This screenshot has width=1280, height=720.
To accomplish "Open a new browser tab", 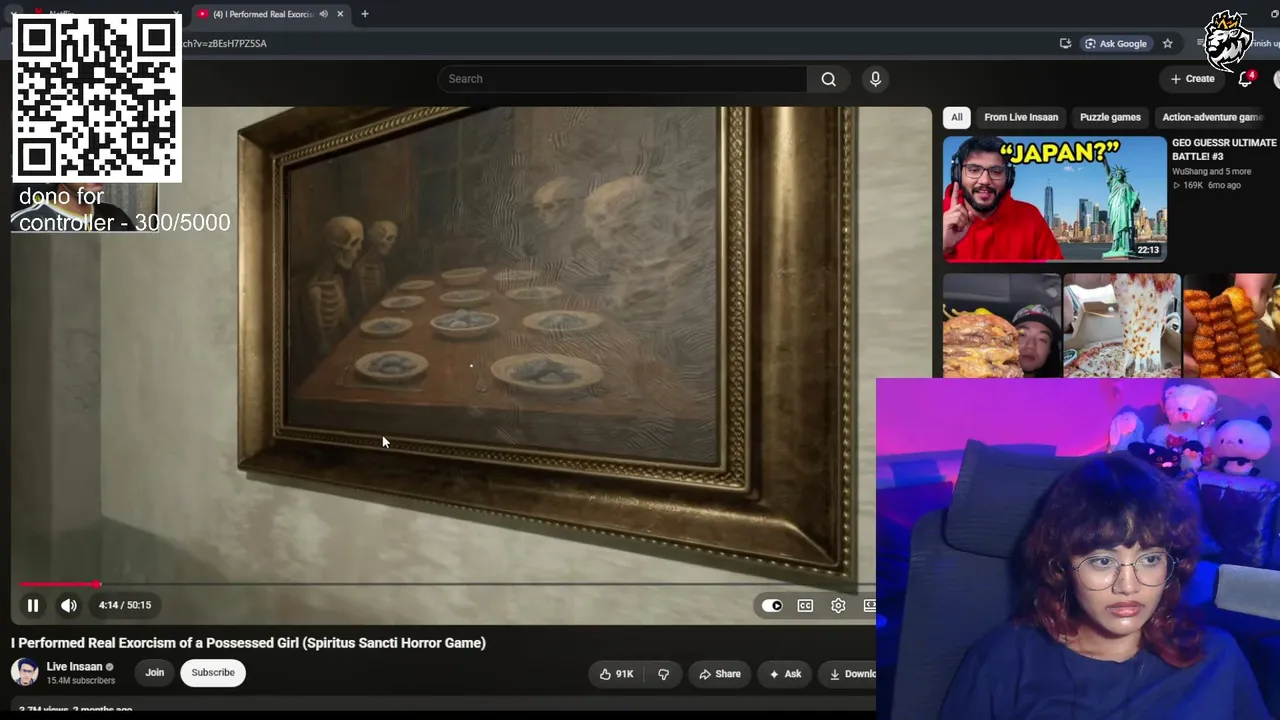I will [x=365, y=14].
